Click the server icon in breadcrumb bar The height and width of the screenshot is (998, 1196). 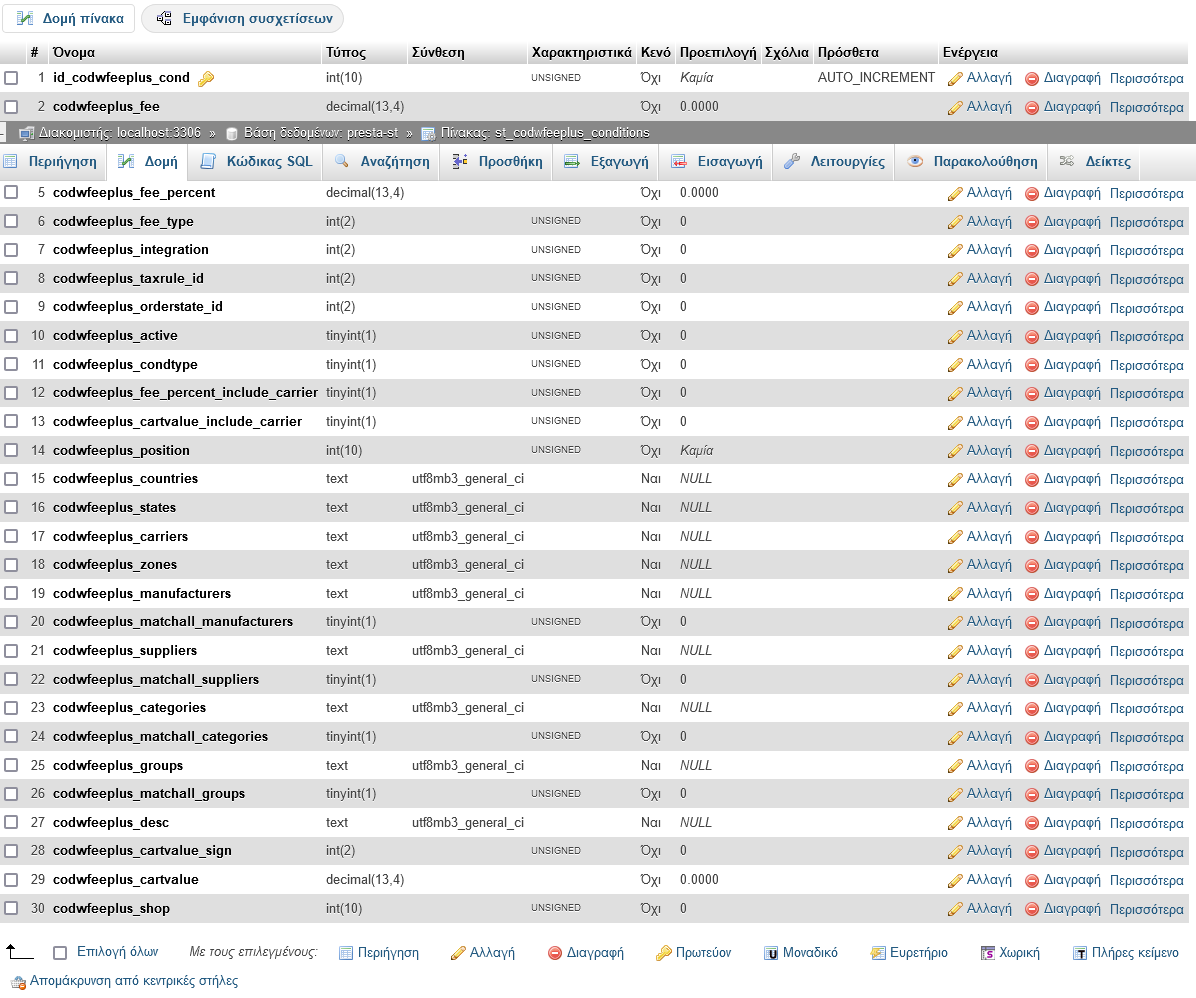pyautogui.click(x=27, y=134)
